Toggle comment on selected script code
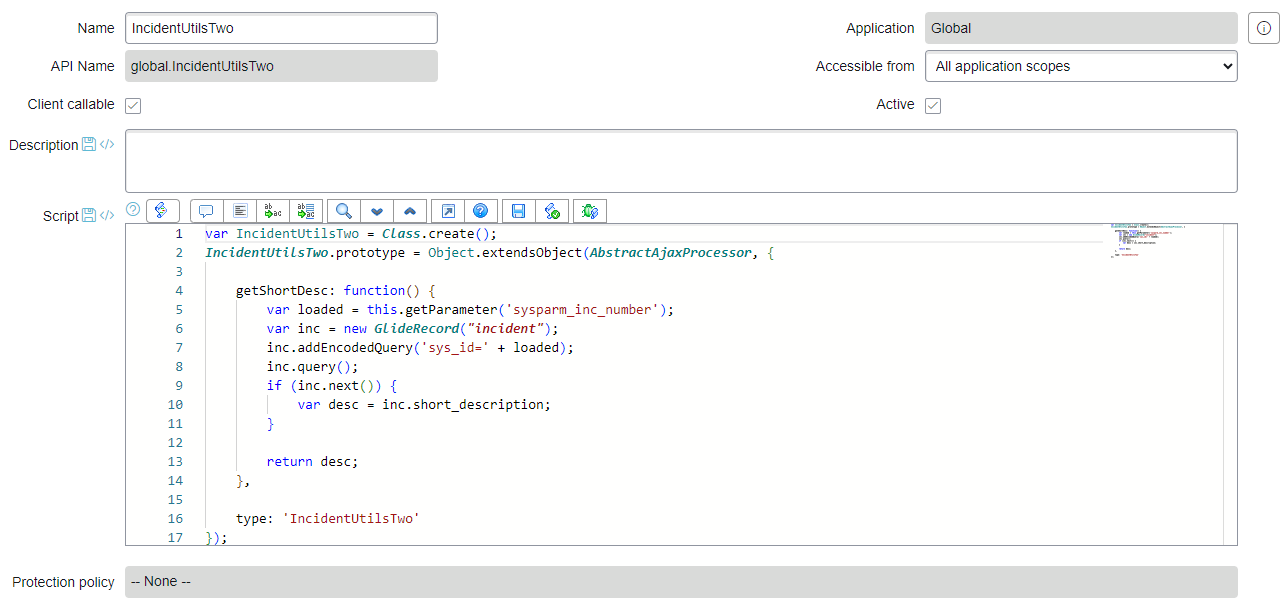The height and width of the screenshot is (609, 1288). coord(206,211)
